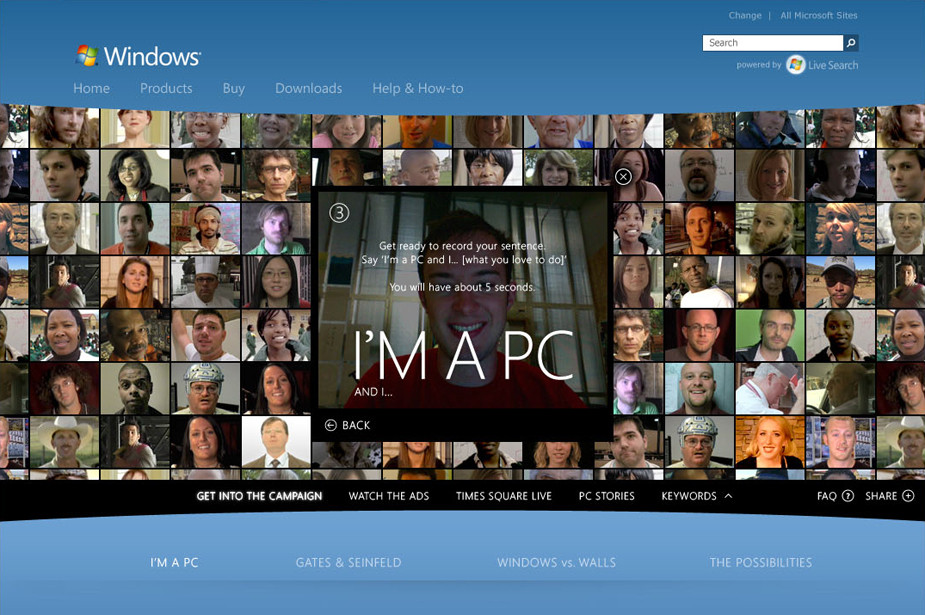Click the Live Search logo
This screenshot has width=925, height=615.
822,65
